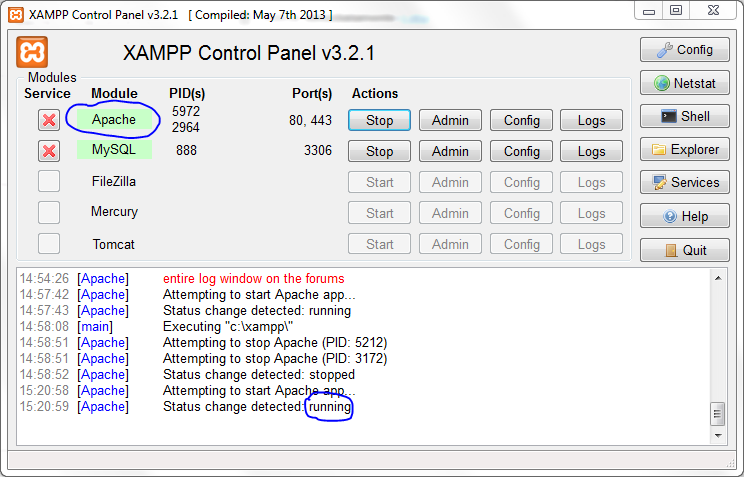Click the 15:20:59 log timestamp
This screenshot has width=744, height=477.
pos(44,406)
